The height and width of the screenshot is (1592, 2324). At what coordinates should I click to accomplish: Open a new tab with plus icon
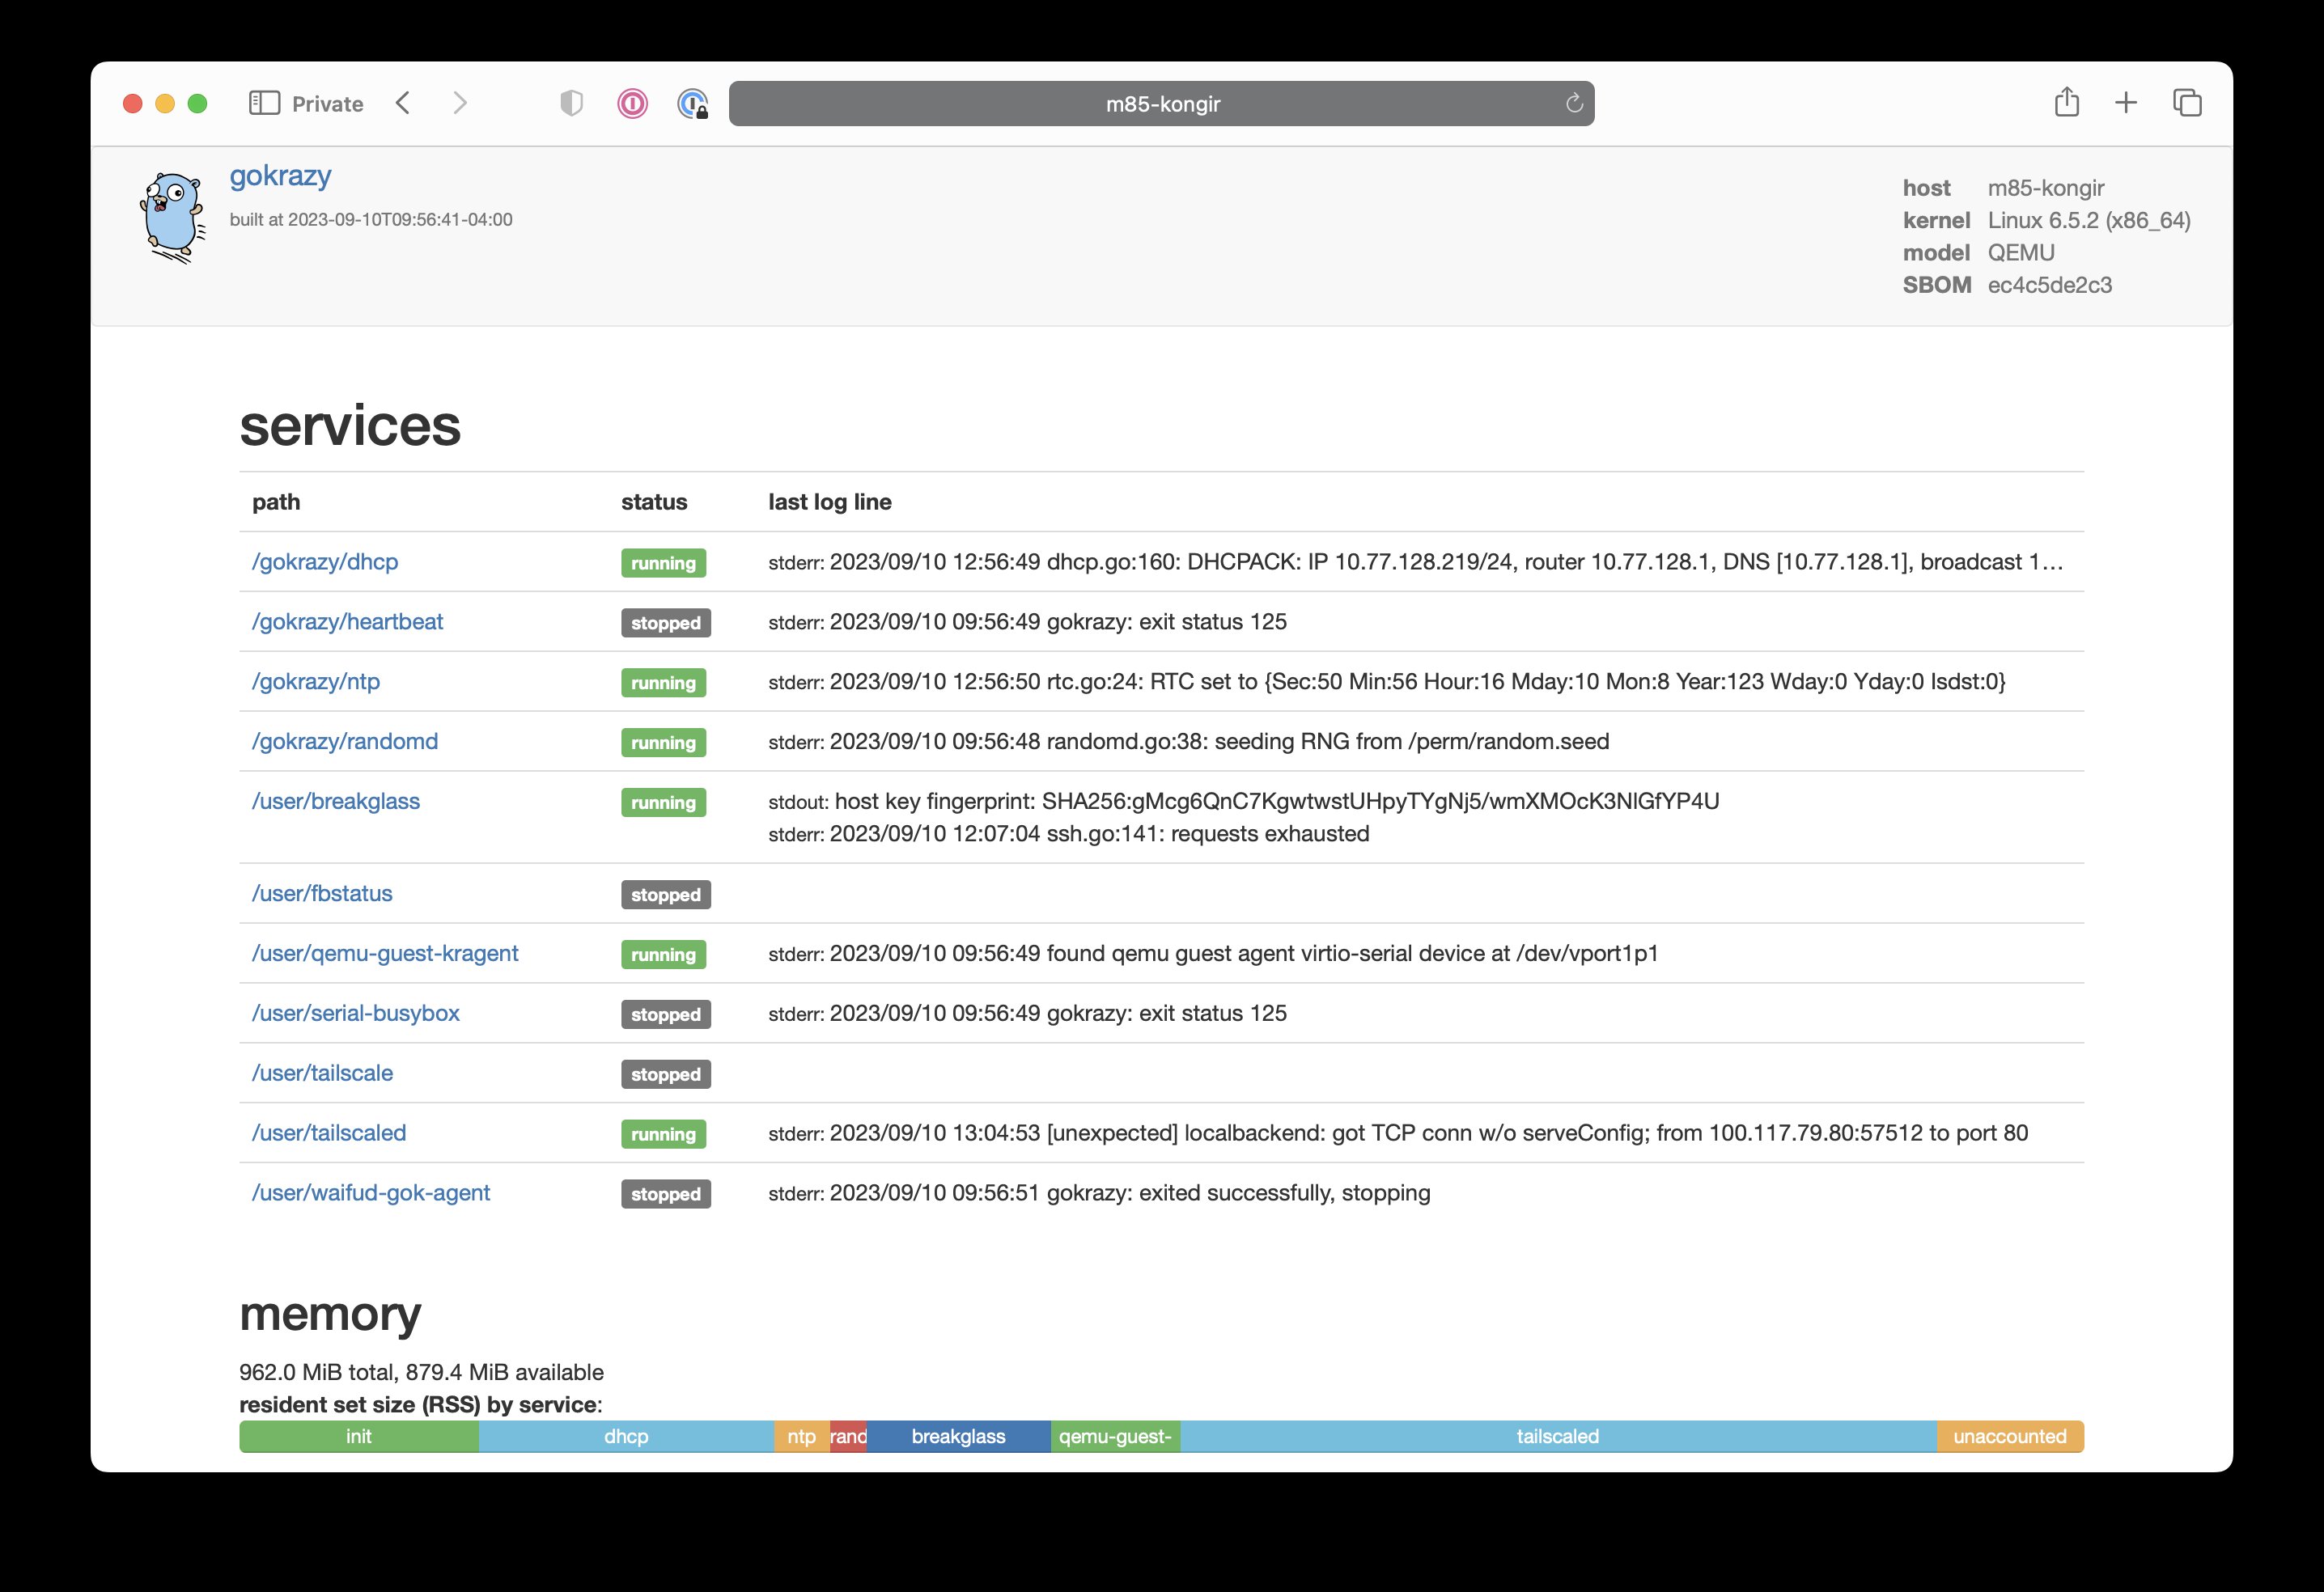pyautogui.click(x=2126, y=102)
